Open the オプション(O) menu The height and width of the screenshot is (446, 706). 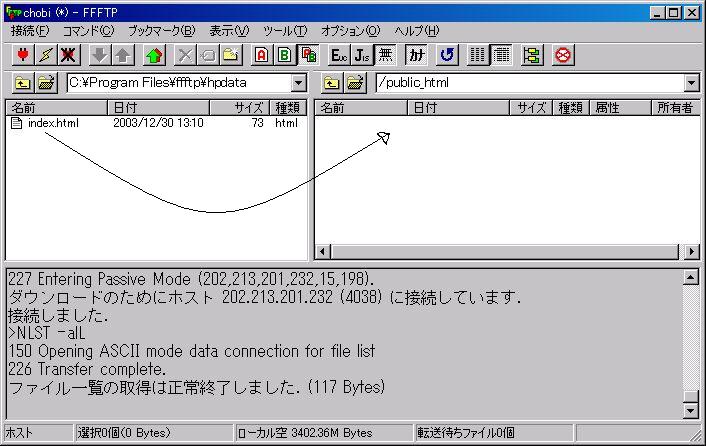(x=351, y=31)
